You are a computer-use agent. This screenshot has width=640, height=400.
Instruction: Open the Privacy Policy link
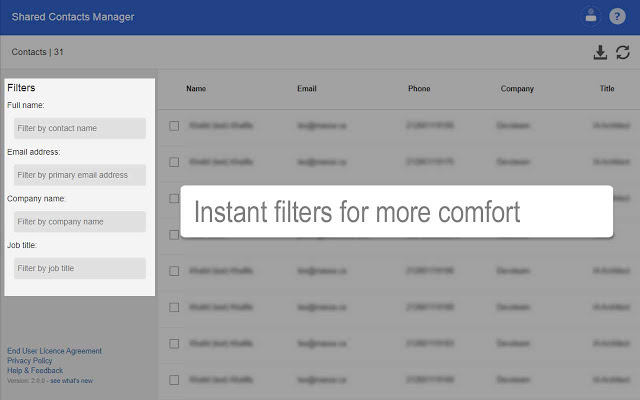[x=29, y=361]
